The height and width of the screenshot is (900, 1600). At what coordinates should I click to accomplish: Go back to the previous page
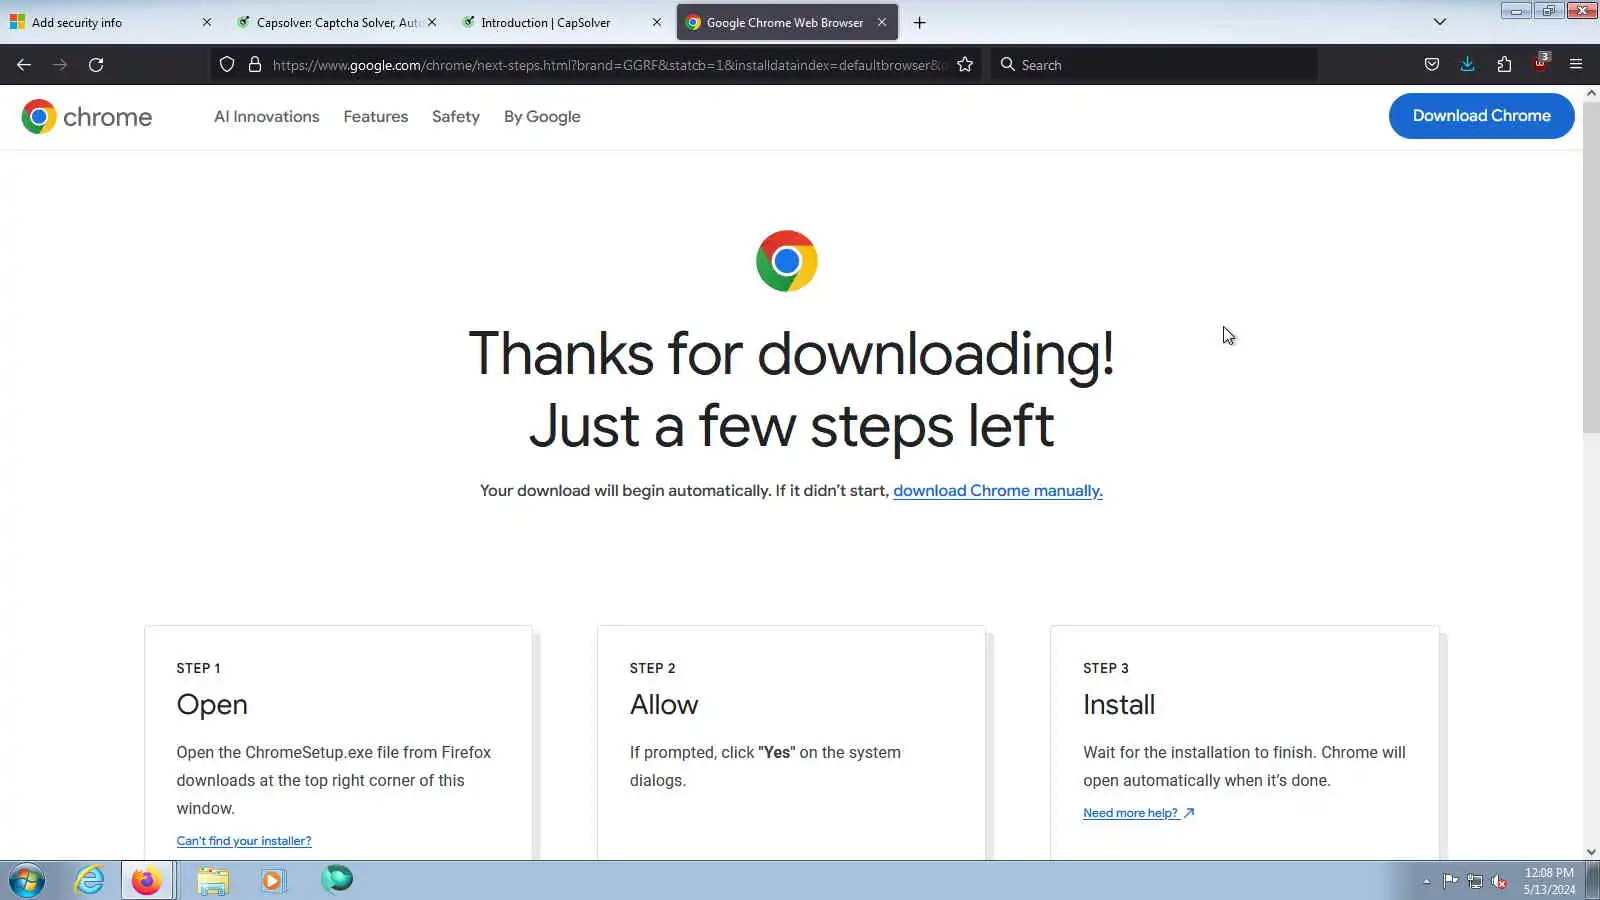click(24, 65)
